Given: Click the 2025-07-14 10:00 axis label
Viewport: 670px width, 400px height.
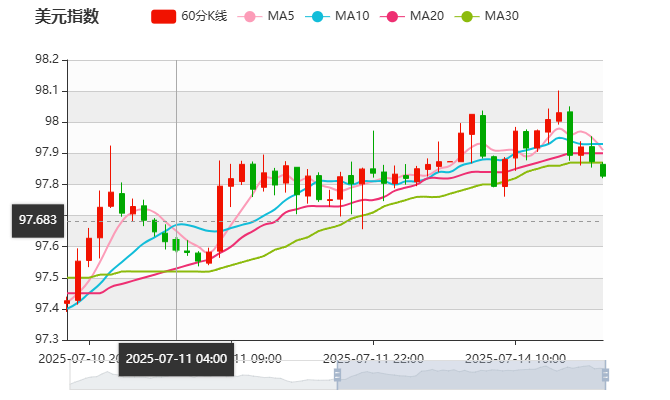Looking at the screenshot, I should click(x=515, y=358).
